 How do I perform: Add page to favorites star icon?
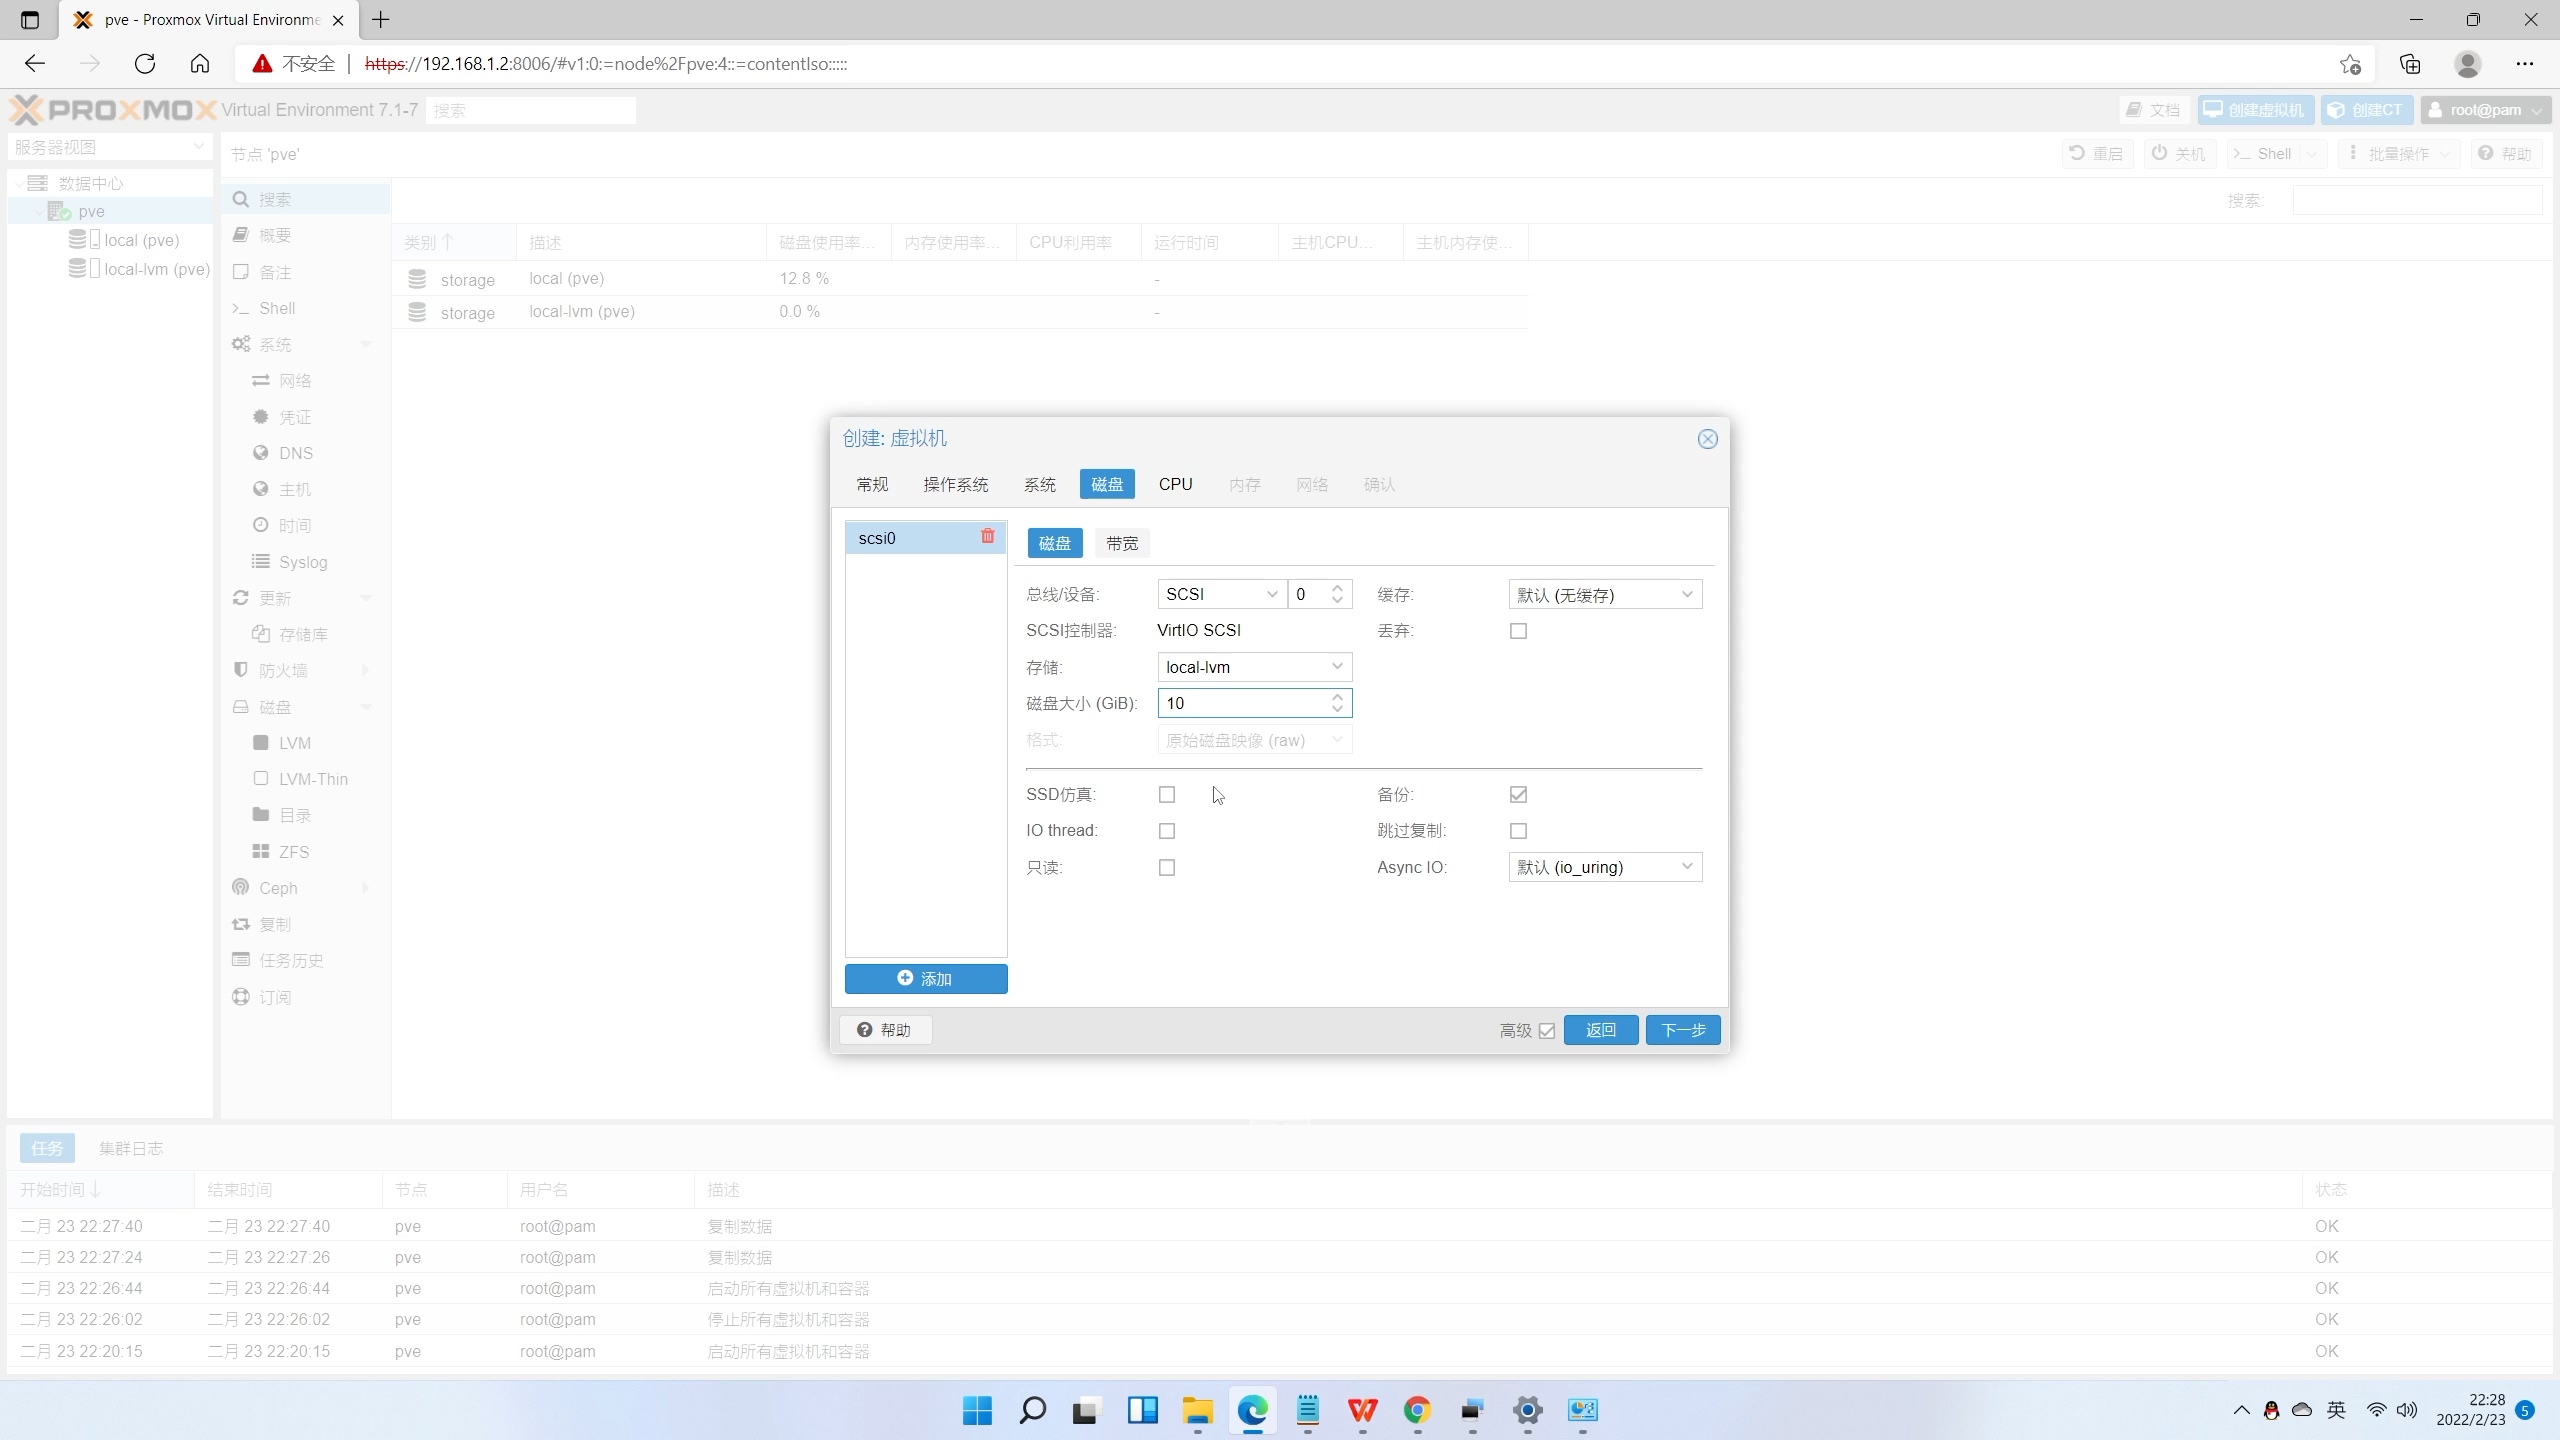[x=2350, y=64]
